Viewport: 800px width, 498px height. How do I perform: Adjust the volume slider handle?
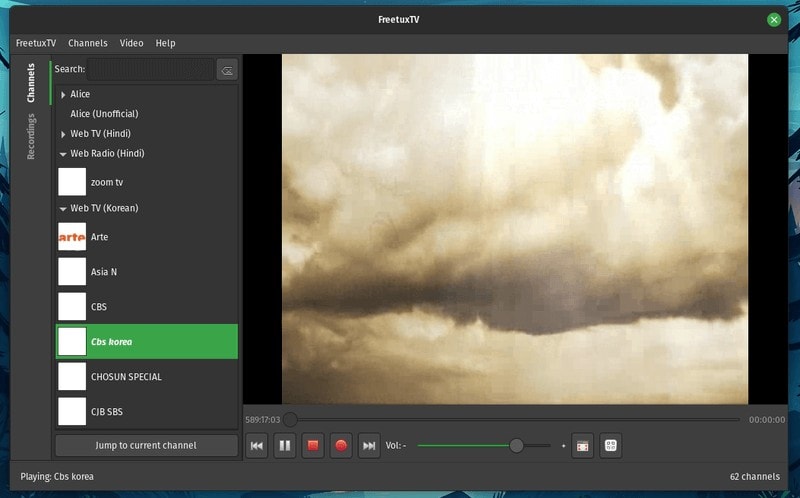pos(516,445)
